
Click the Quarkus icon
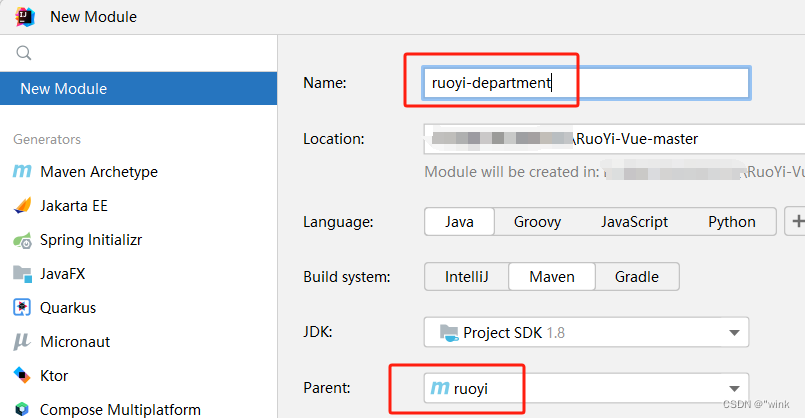(x=22, y=308)
